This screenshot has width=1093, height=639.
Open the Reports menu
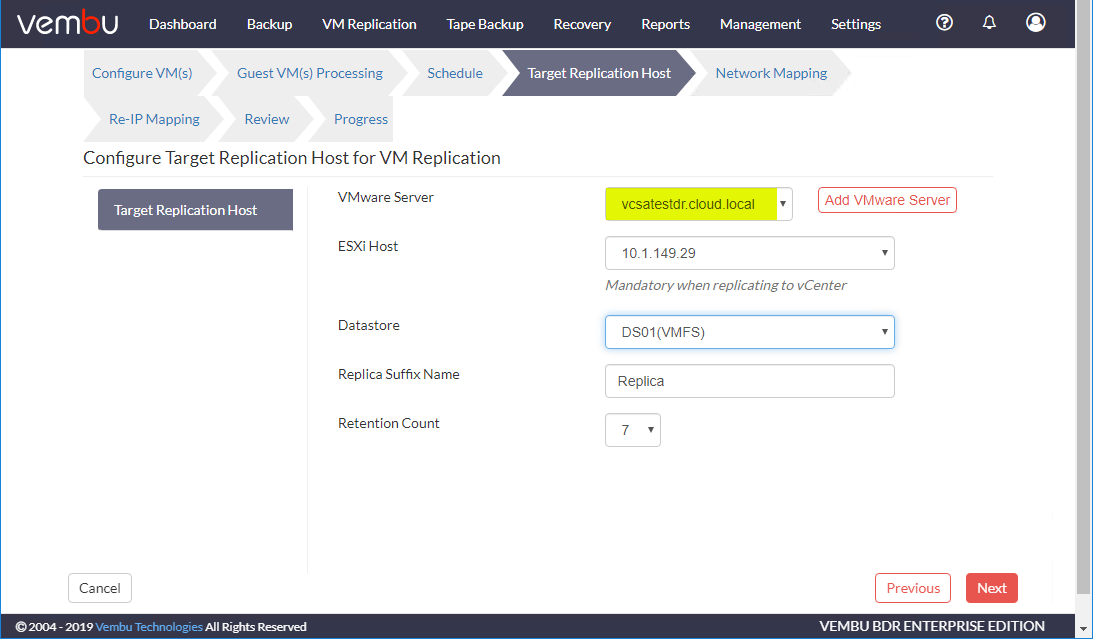(x=666, y=24)
